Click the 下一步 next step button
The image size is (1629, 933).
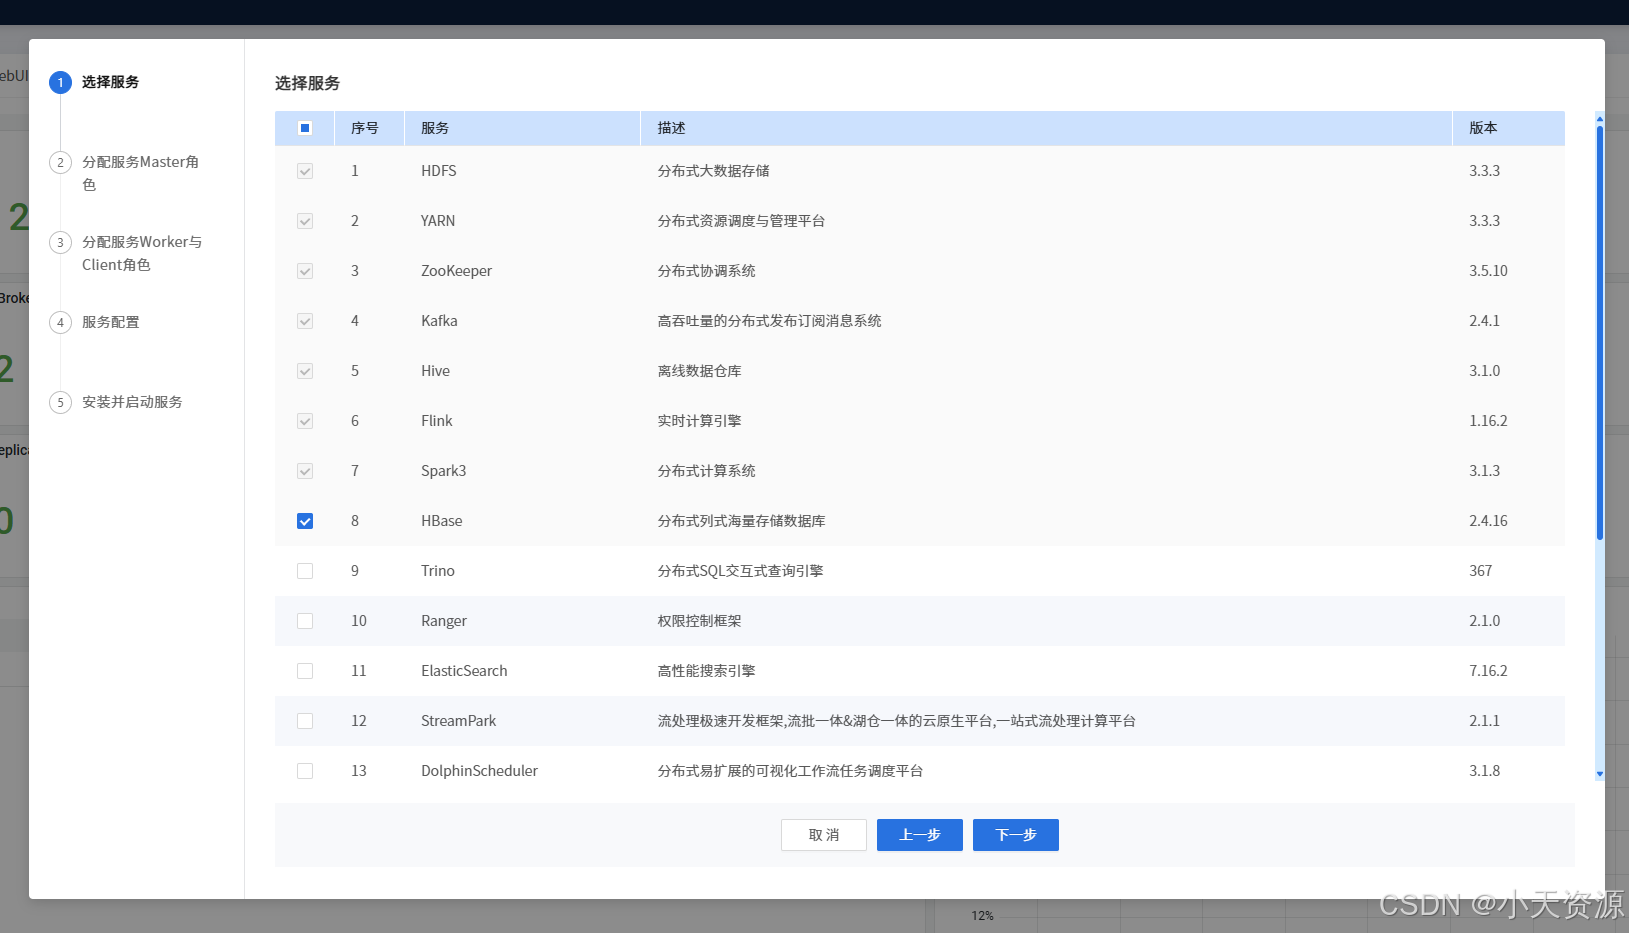[x=1015, y=835]
